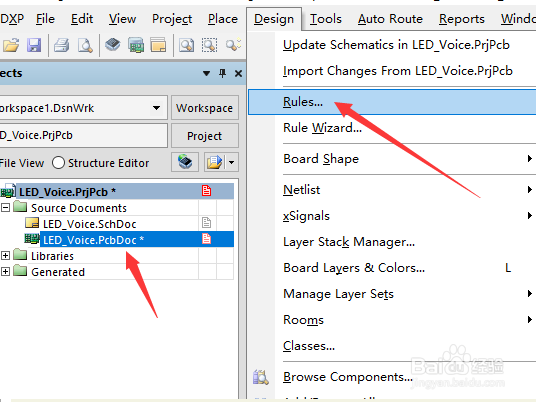Image resolution: width=536 pixels, height=402 pixels.
Task: Open the workspace name dropdown
Action: click(157, 108)
